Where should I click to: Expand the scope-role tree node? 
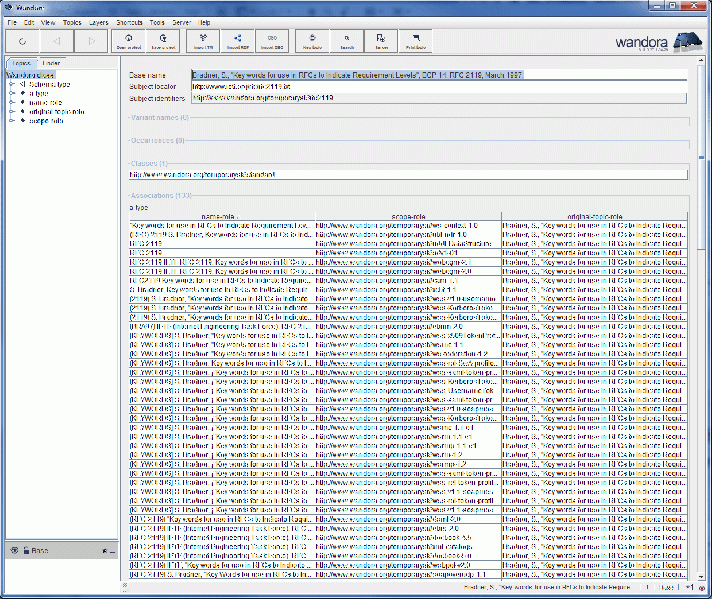[x=11, y=120]
